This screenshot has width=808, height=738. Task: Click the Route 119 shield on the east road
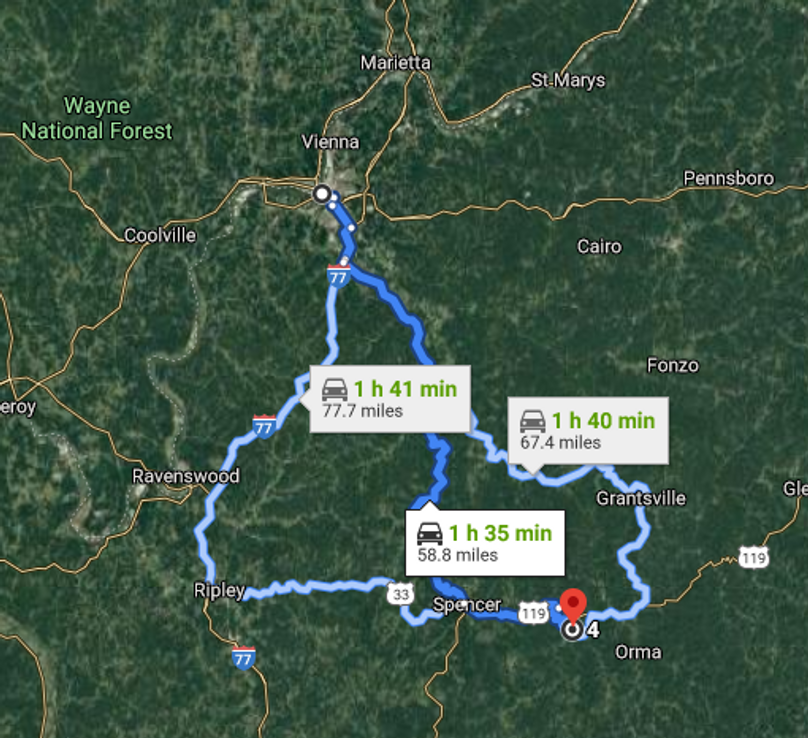click(754, 558)
